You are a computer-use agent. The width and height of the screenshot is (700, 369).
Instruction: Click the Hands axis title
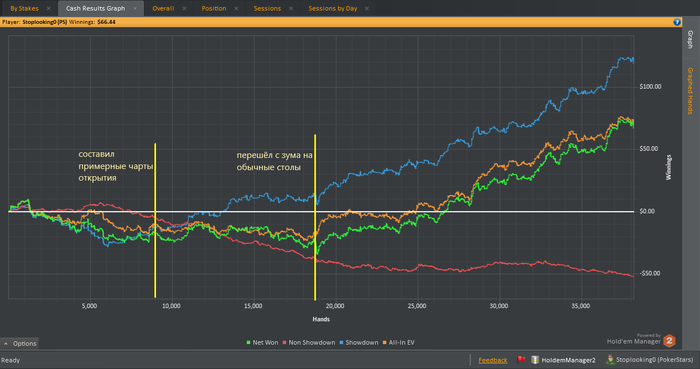pos(321,319)
